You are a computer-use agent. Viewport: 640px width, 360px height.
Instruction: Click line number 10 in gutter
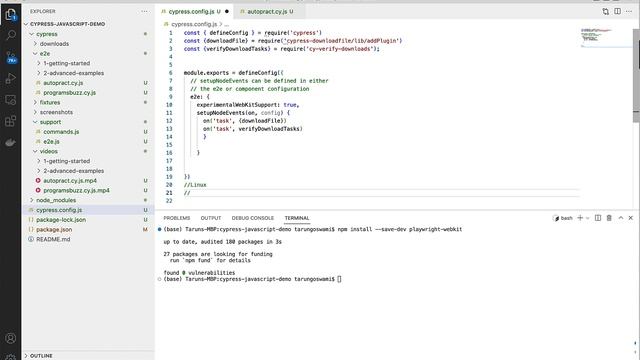pyautogui.click(x=169, y=105)
